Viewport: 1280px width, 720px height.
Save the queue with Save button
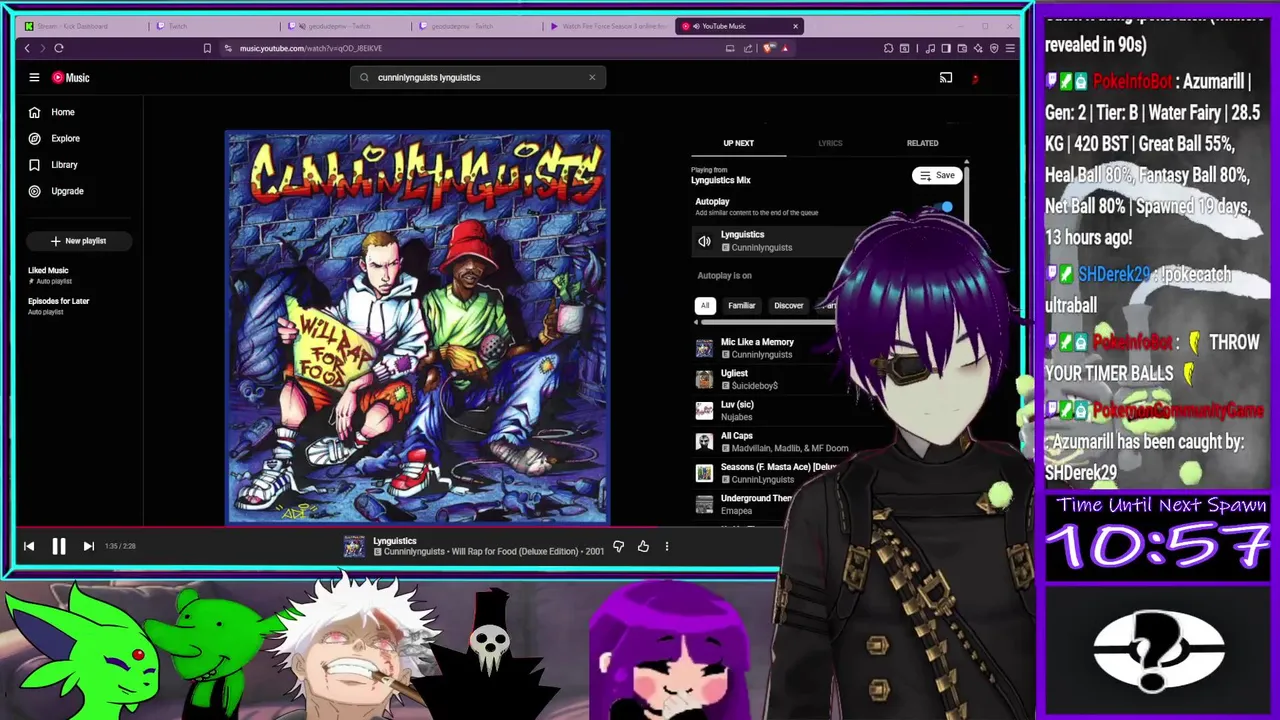pyautogui.click(x=937, y=175)
